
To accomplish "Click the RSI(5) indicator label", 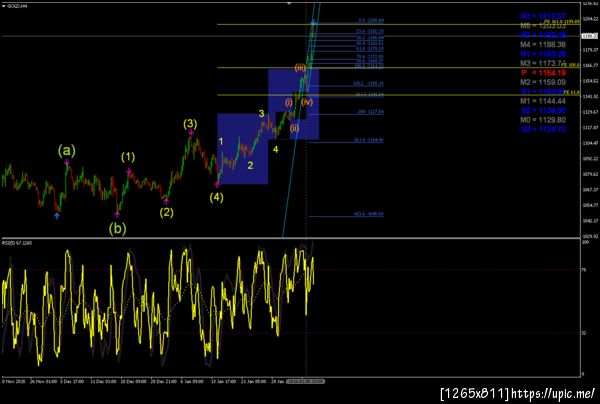I will (17, 243).
